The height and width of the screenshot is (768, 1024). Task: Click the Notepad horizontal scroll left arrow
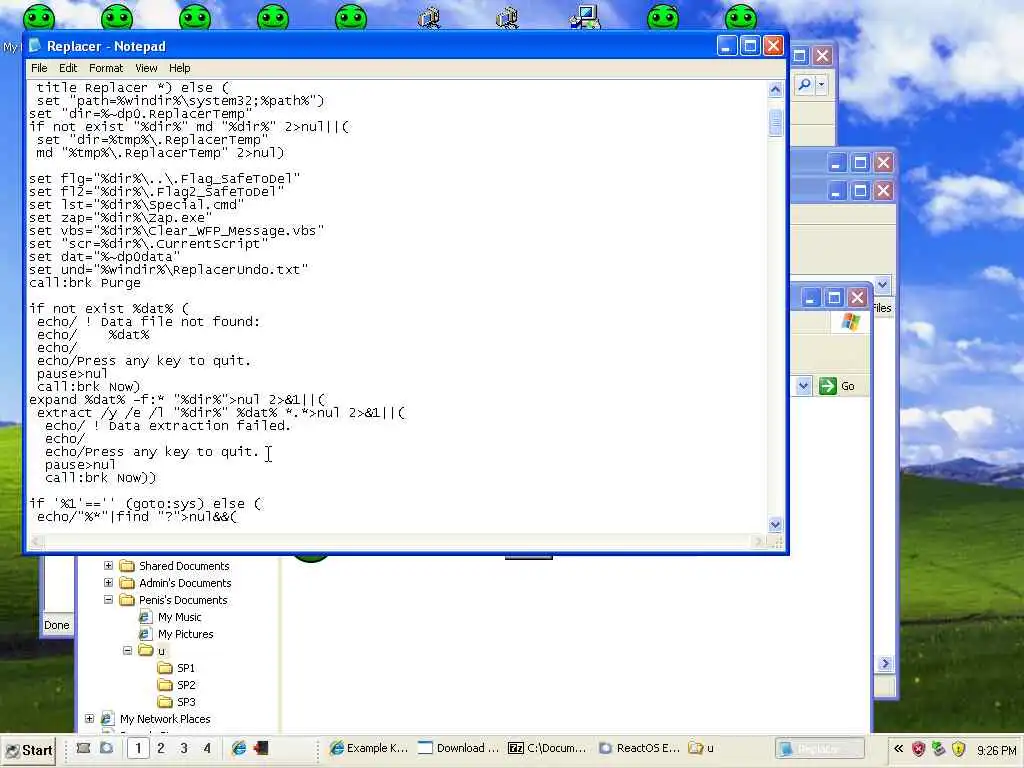point(37,541)
